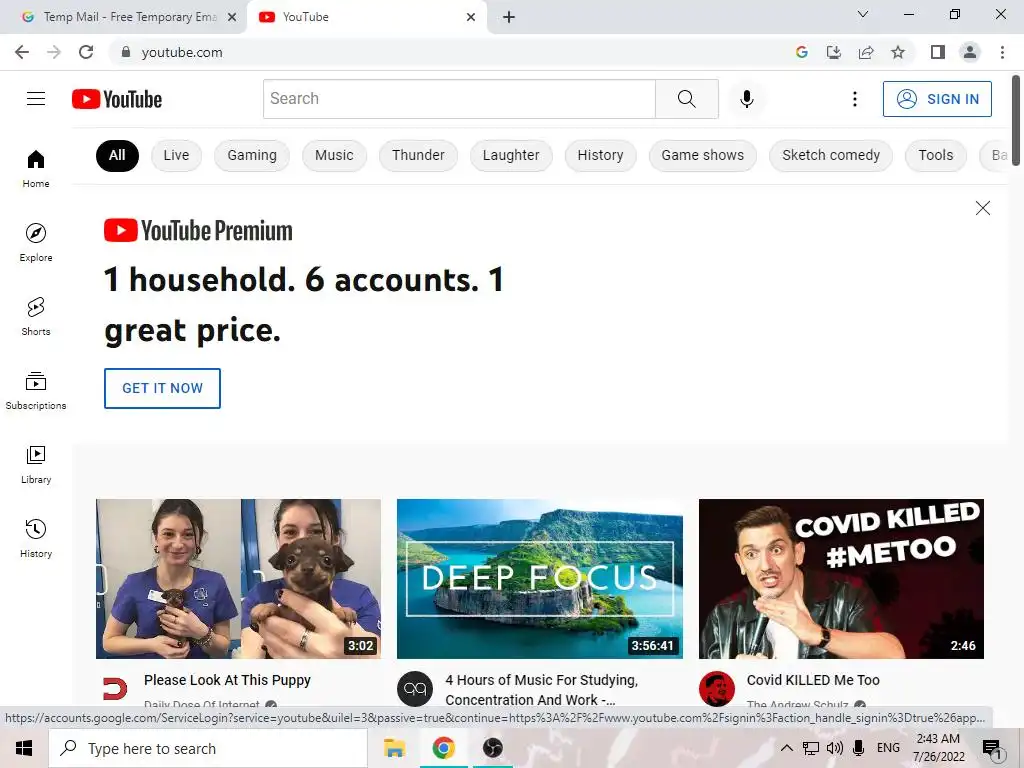This screenshot has width=1024, height=768.
Task: Show hidden system tray icons
Action: pyautogui.click(x=786, y=748)
